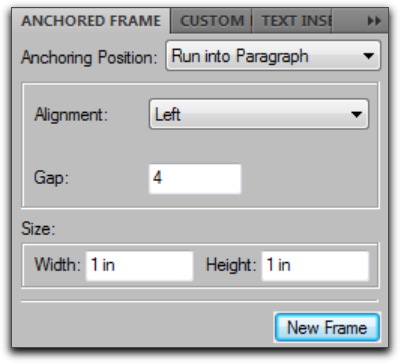Click into the Width field

click(x=140, y=266)
